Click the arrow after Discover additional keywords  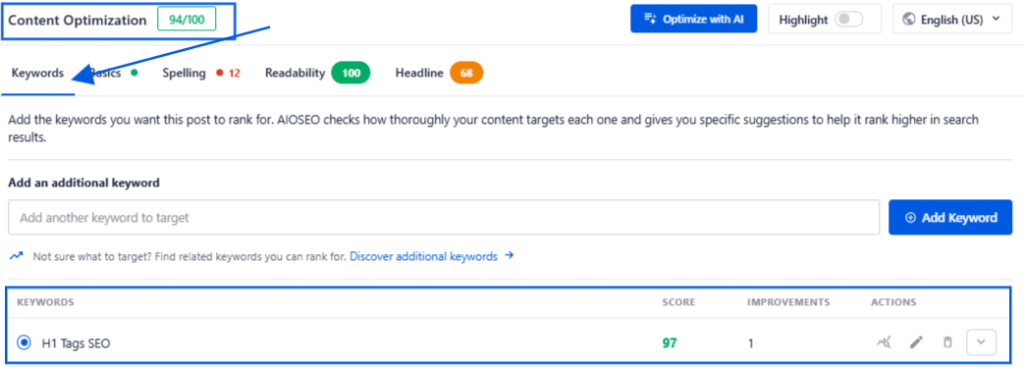click(509, 256)
